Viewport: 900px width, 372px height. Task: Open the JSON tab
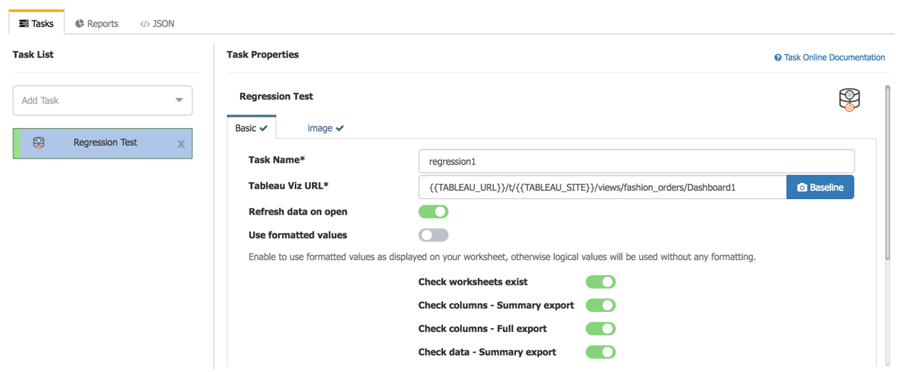[157, 24]
